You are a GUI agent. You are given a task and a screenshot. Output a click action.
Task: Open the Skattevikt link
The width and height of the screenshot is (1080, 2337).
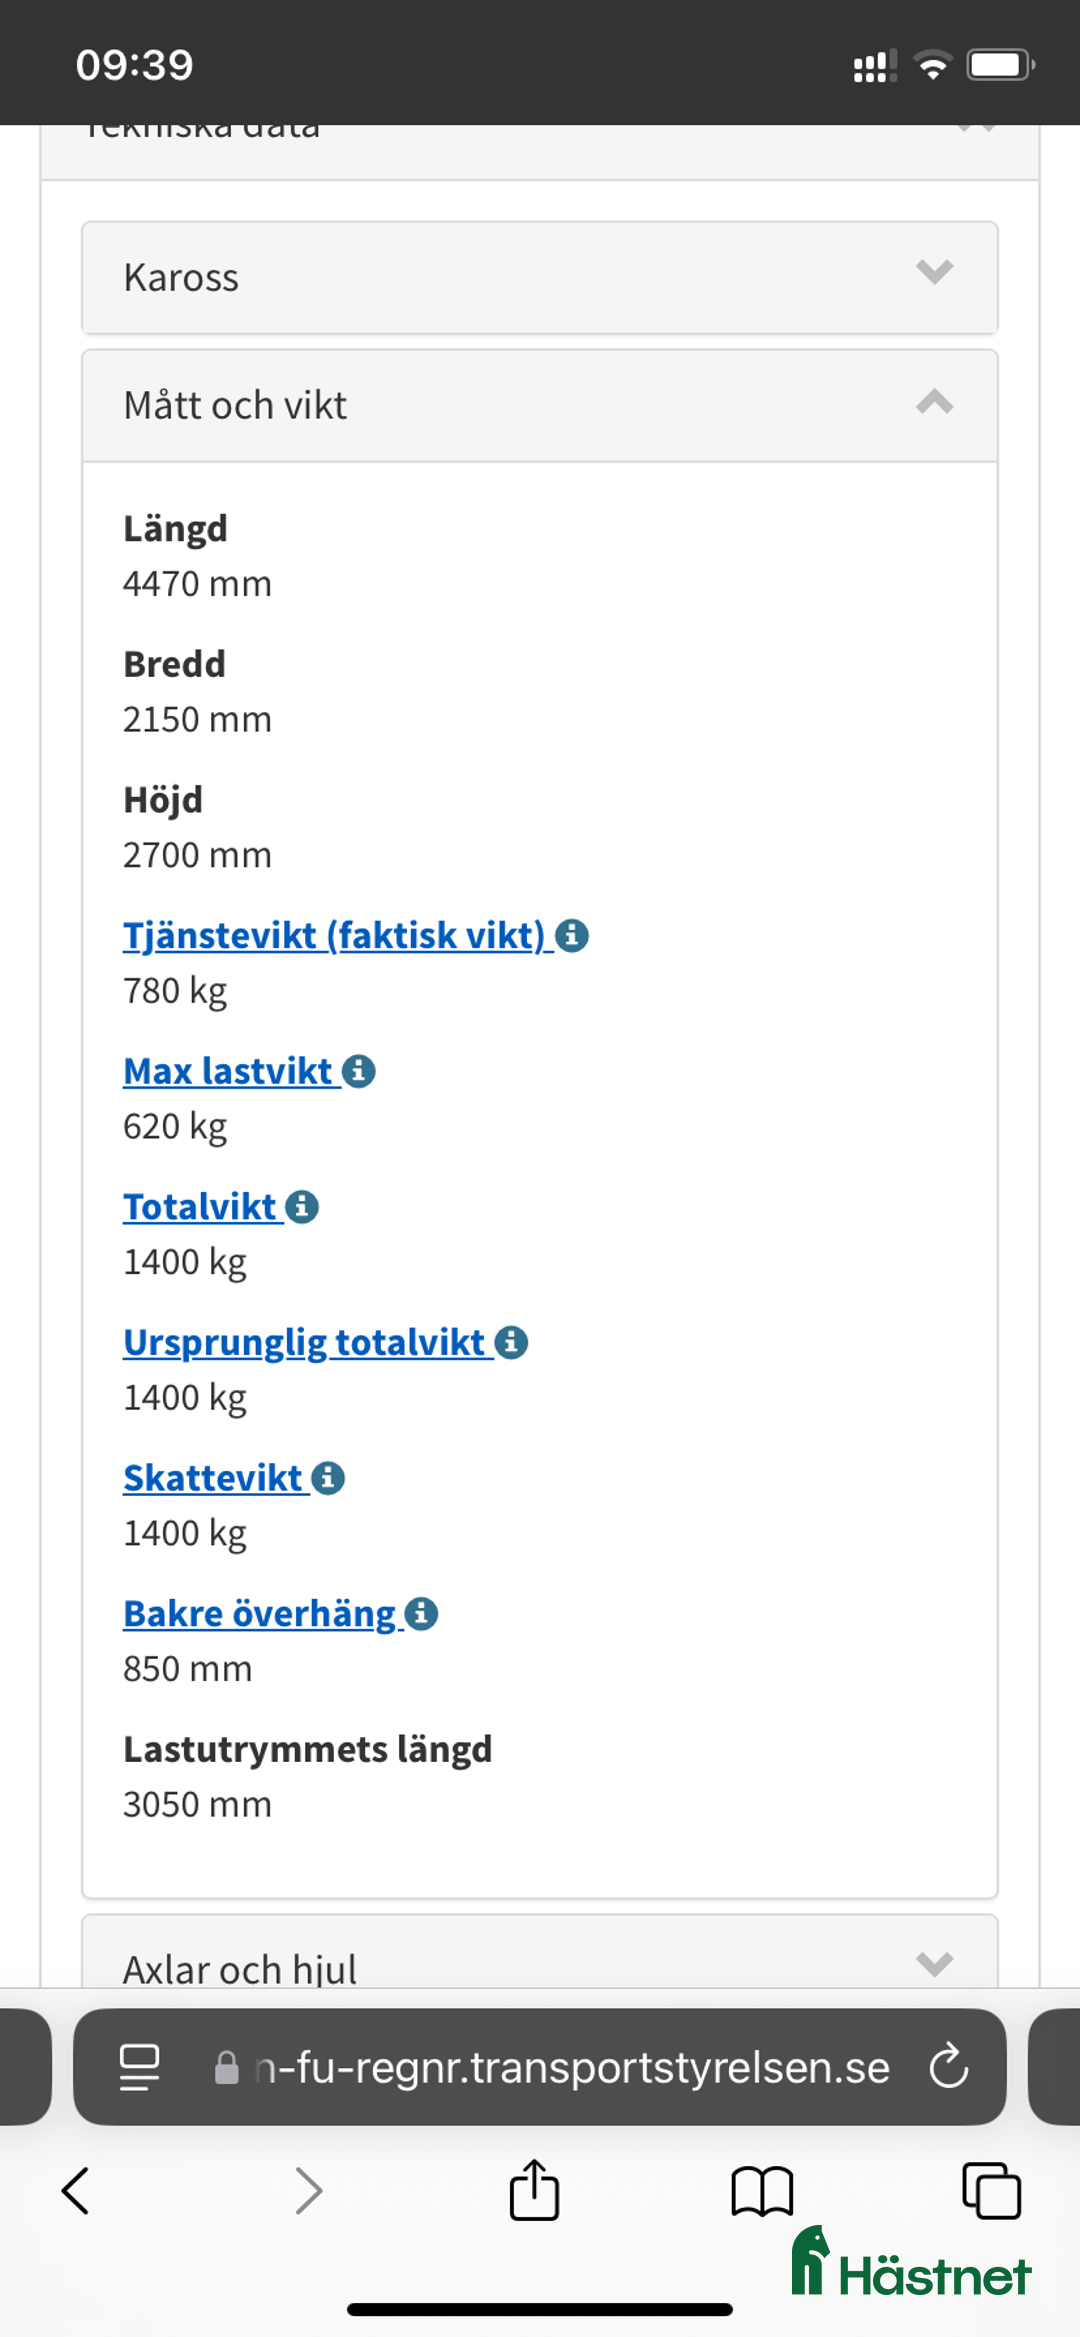pyautogui.click(x=213, y=1478)
